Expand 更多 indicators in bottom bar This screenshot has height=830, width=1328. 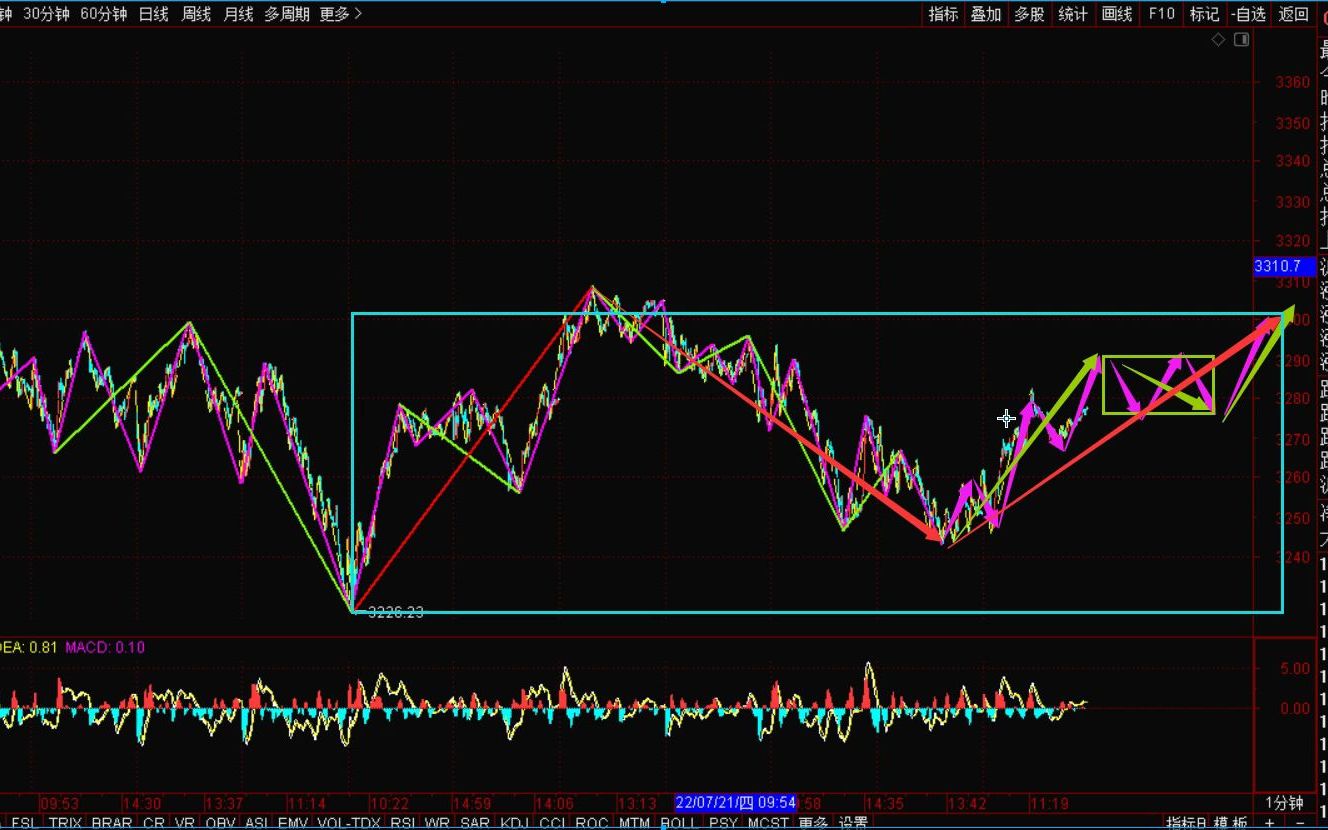[x=812, y=823]
